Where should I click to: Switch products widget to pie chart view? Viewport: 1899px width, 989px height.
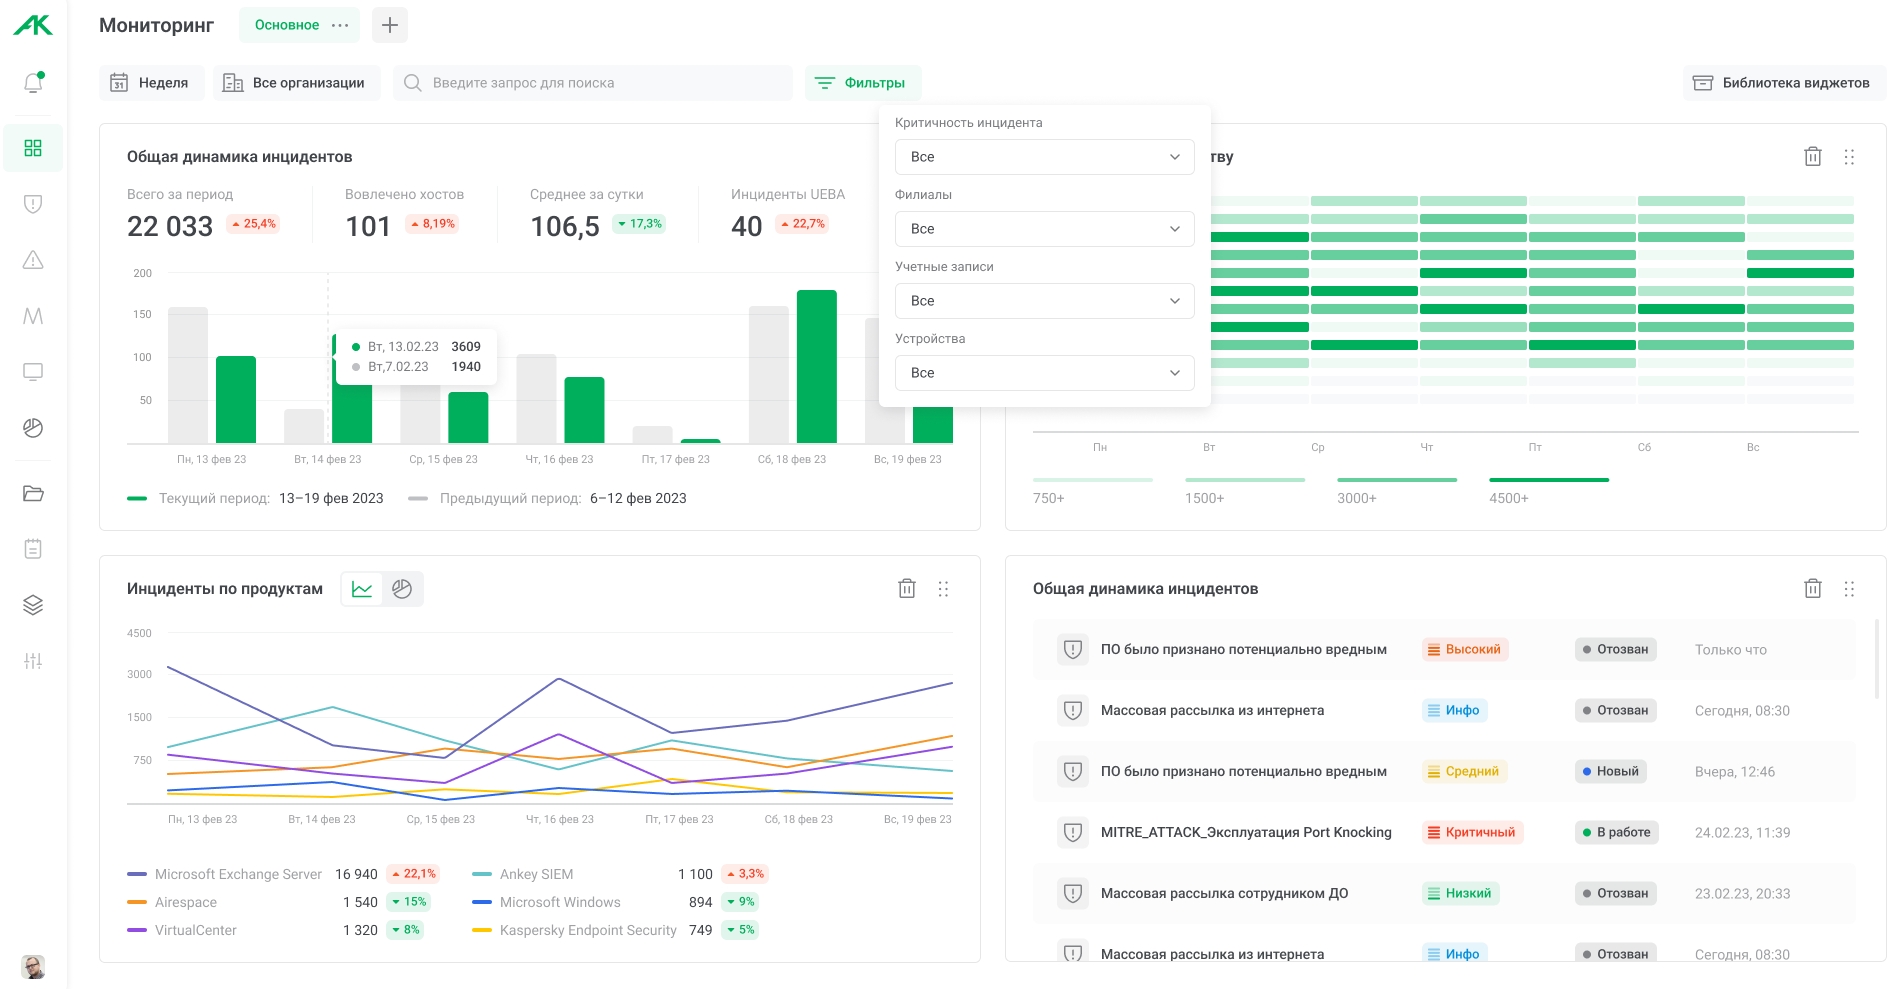(x=402, y=589)
